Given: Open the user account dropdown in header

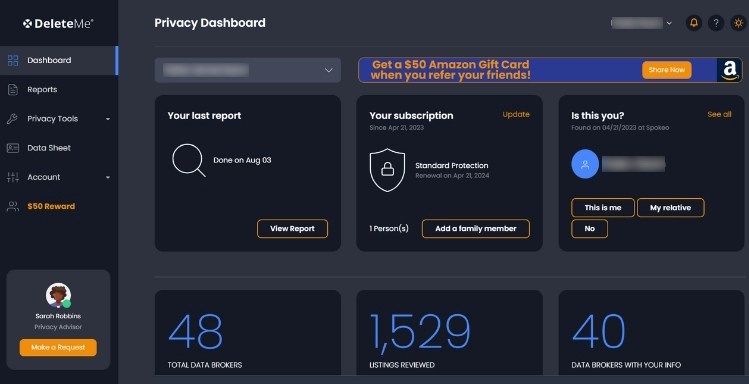Looking at the screenshot, I should coord(642,23).
